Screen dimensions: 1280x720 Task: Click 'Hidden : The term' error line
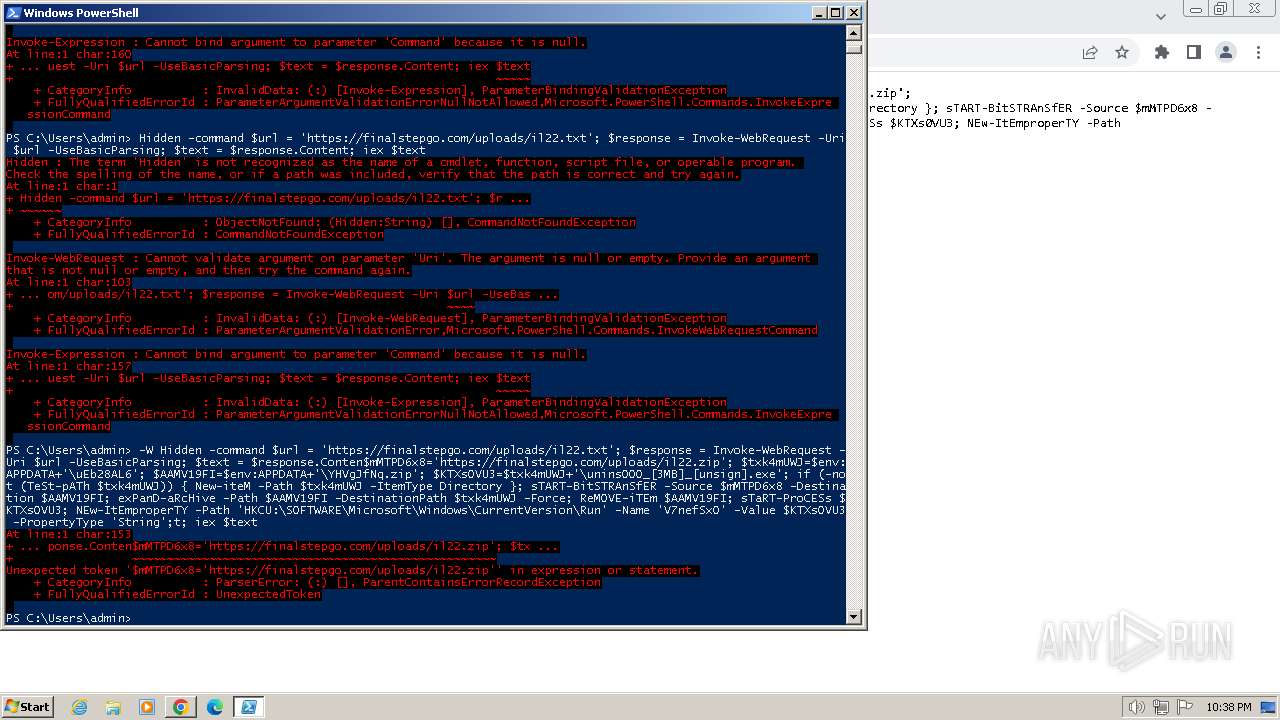pos(401,162)
